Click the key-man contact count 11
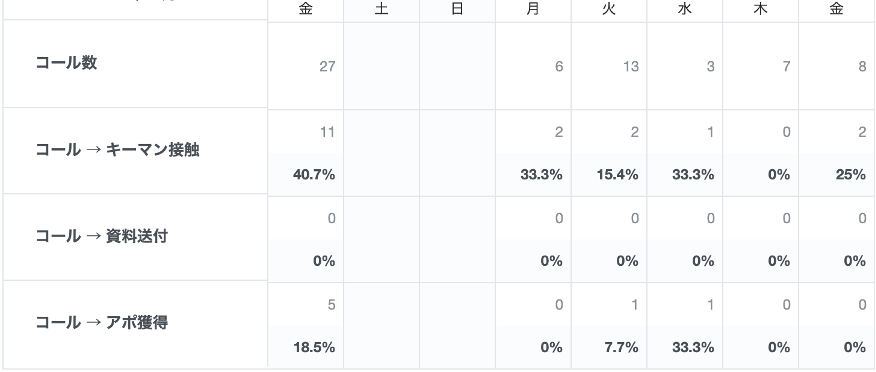This screenshot has width=876, height=372. [327, 132]
